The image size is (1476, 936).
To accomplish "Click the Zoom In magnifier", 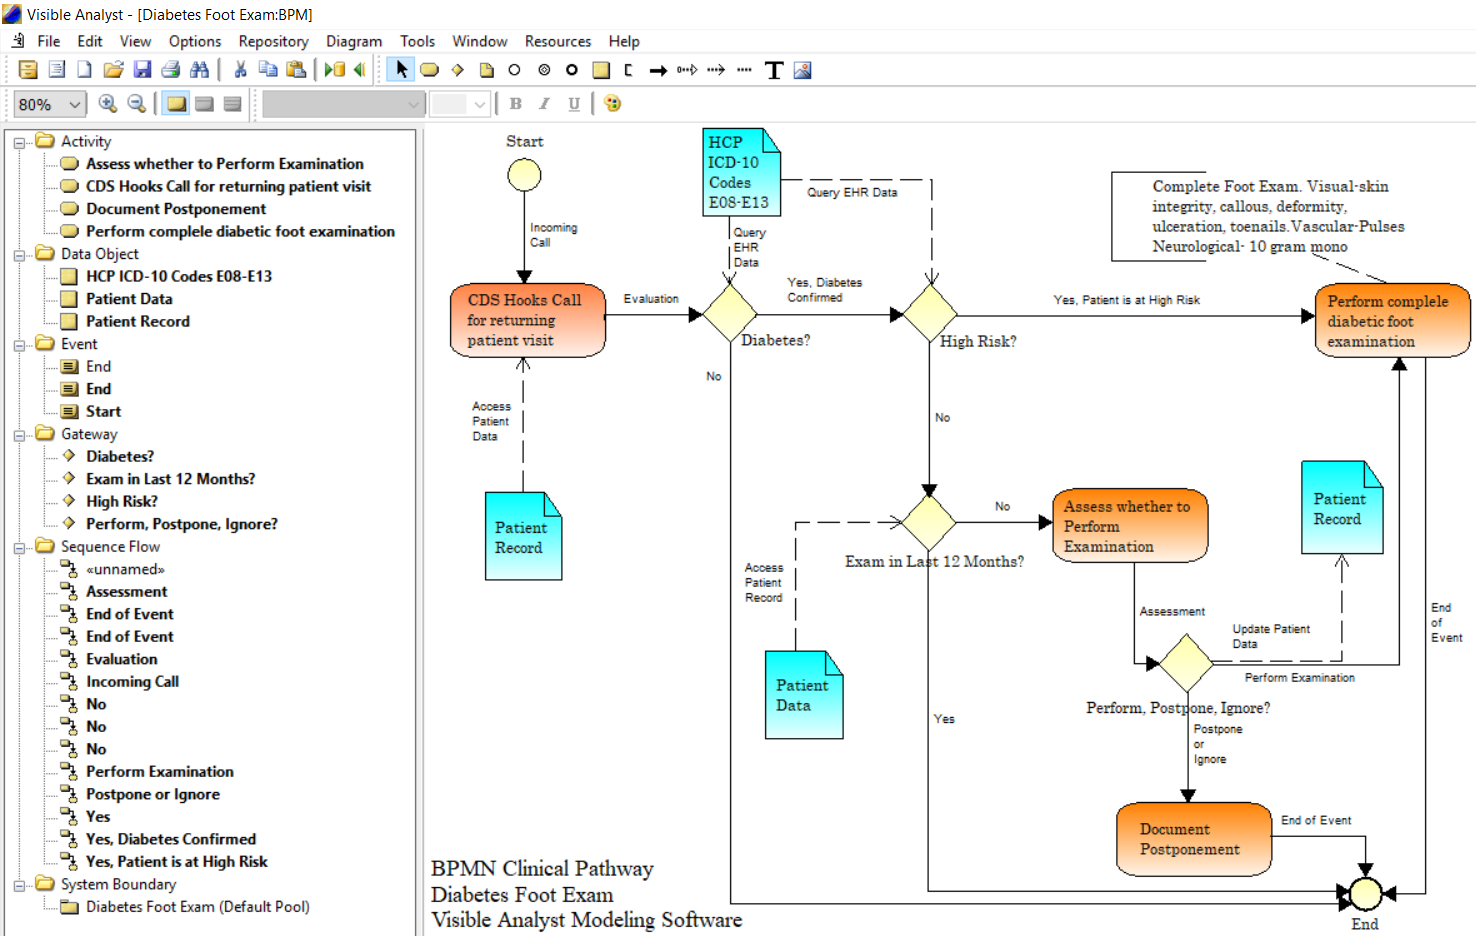I will [x=108, y=104].
